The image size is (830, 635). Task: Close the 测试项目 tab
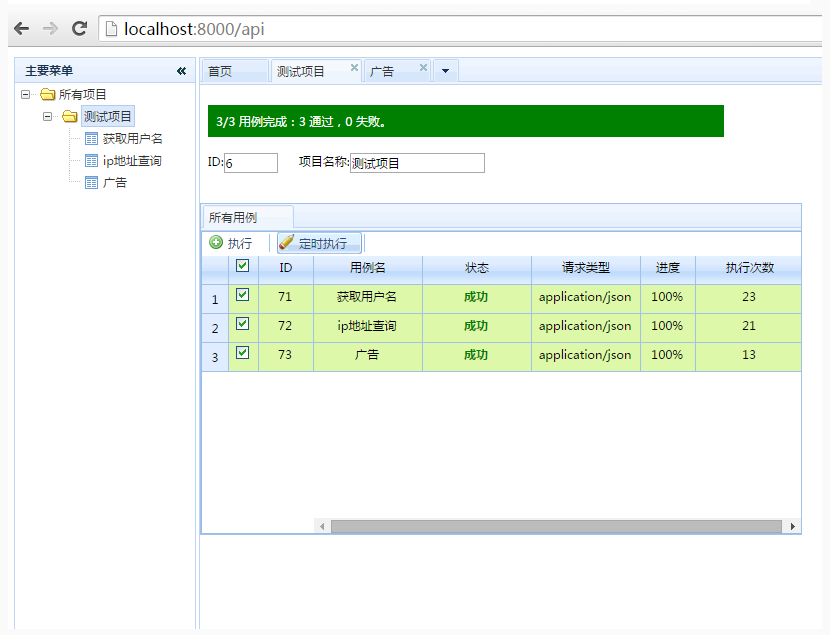(x=354, y=67)
